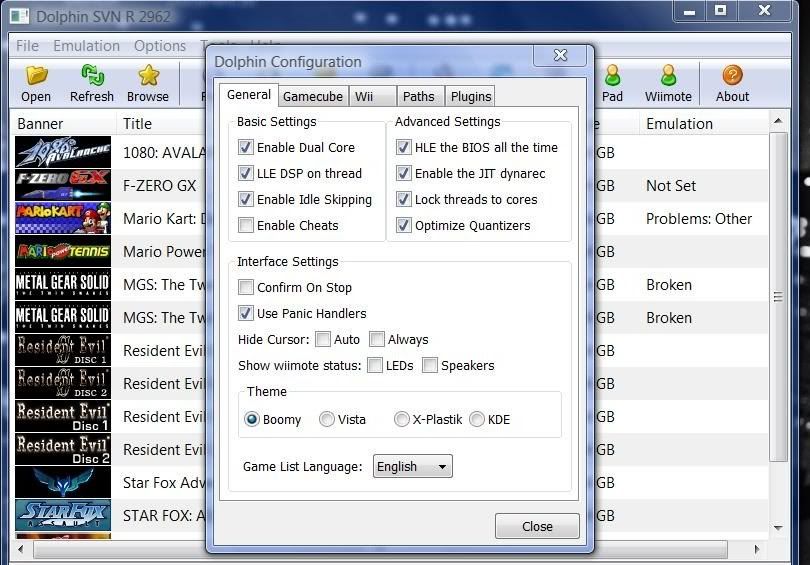
Task: Select the Star Fox Assault banner
Action: pos(63,516)
